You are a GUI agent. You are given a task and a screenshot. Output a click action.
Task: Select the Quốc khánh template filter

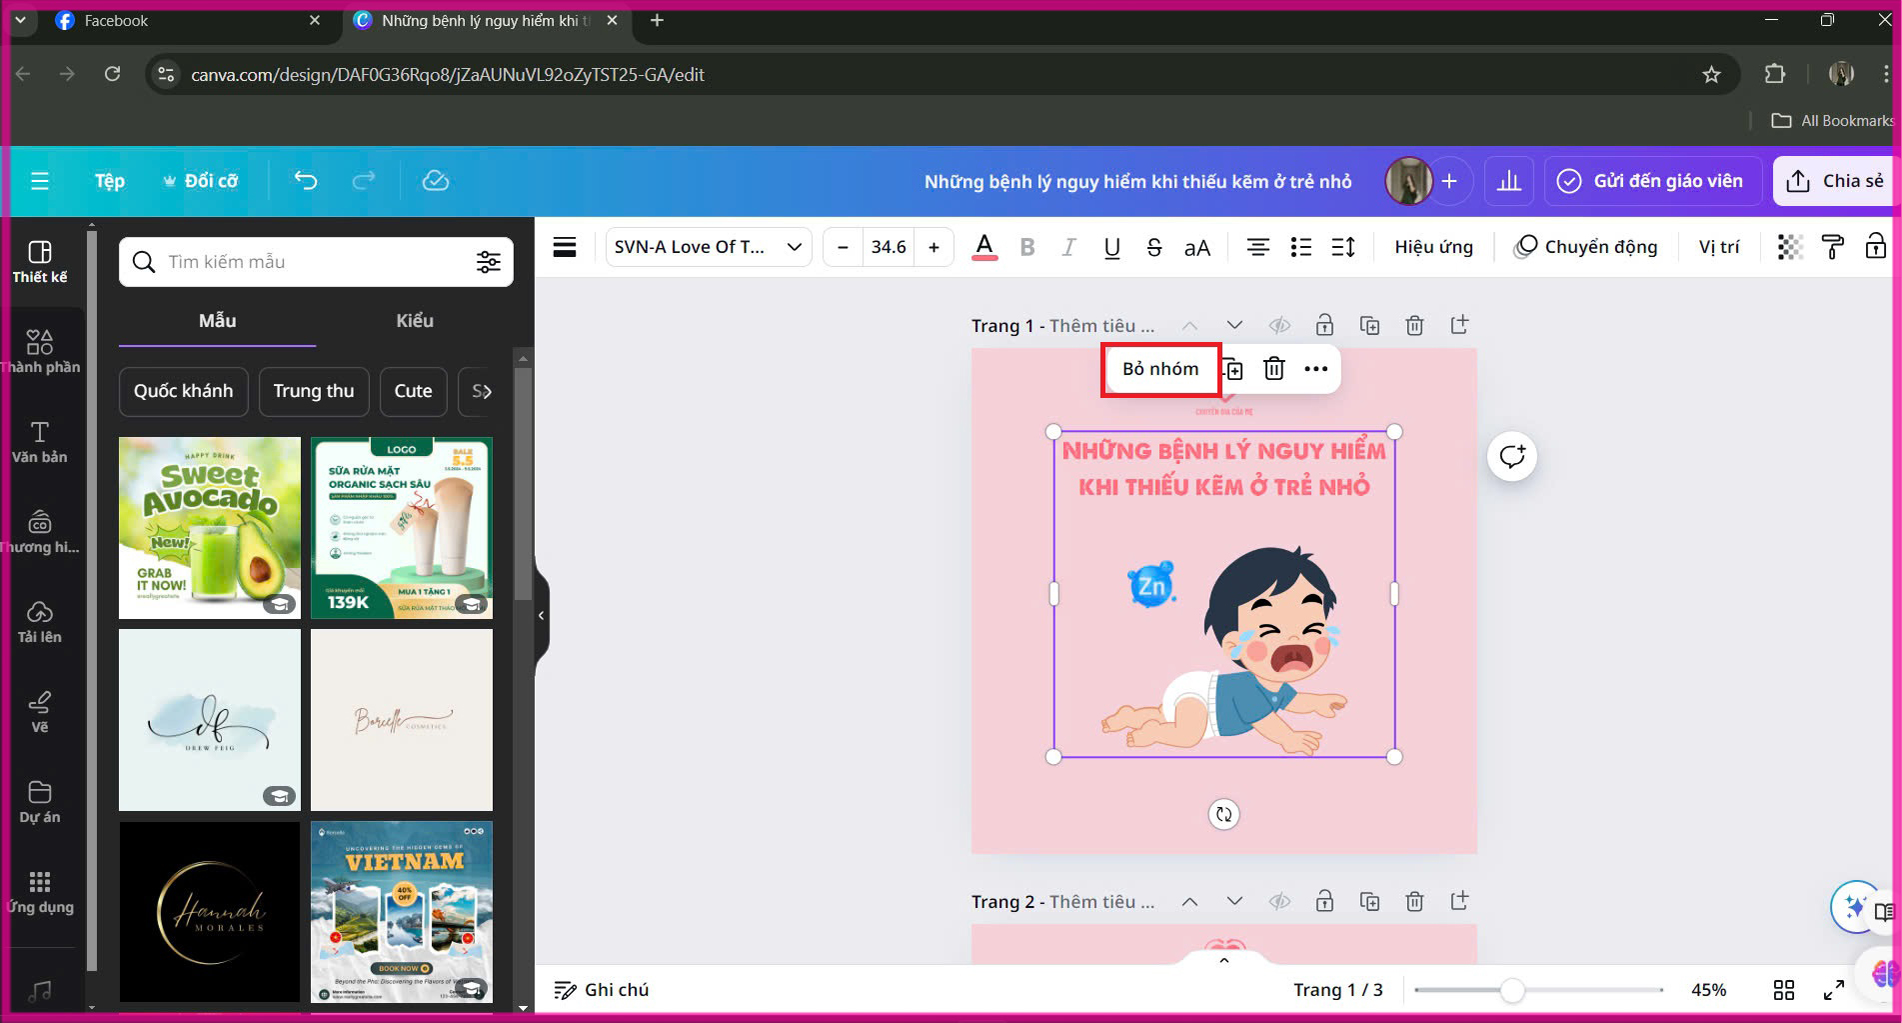point(183,391)
